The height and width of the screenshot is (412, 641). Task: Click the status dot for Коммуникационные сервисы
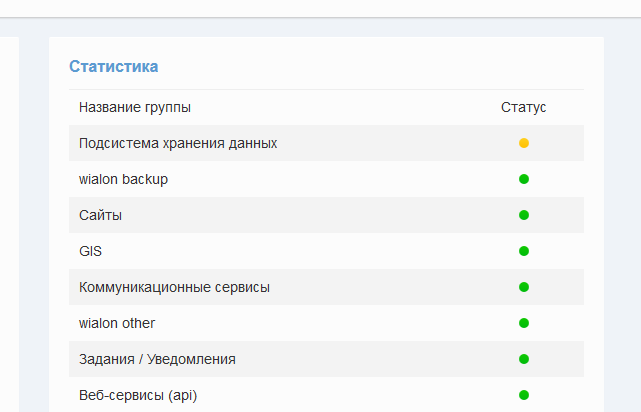(x=524, y=287)
